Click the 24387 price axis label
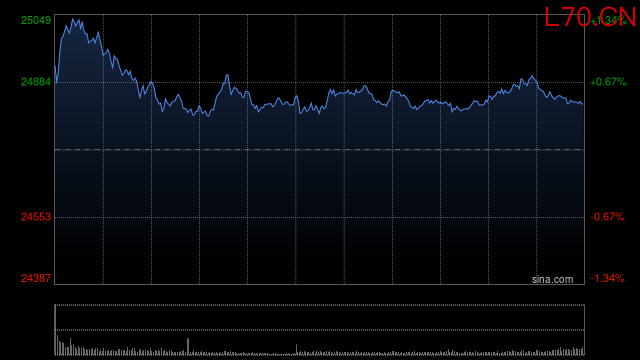640x360 pixels. tap(36, 278)
